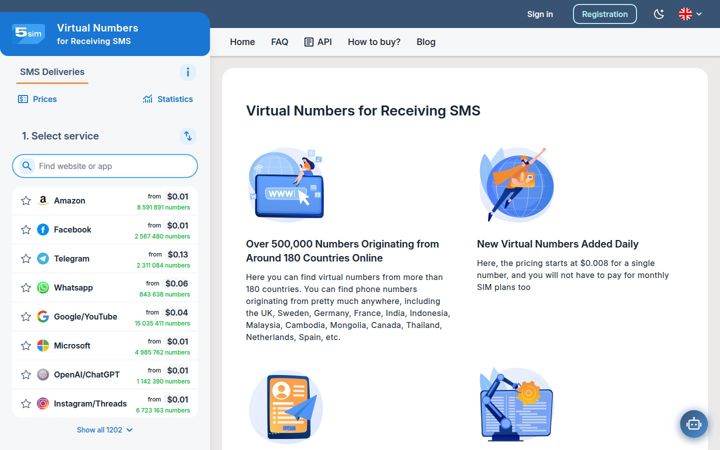Open Statistics chart icon link

(168, 99)
